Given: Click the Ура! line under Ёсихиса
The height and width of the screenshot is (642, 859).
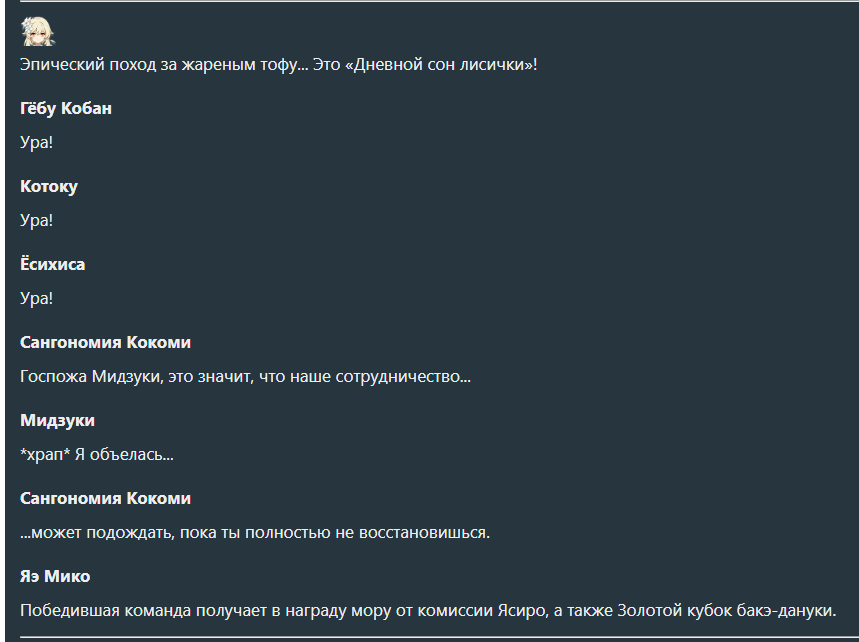Looking at the screenshot, I should (x=36, y=298).
